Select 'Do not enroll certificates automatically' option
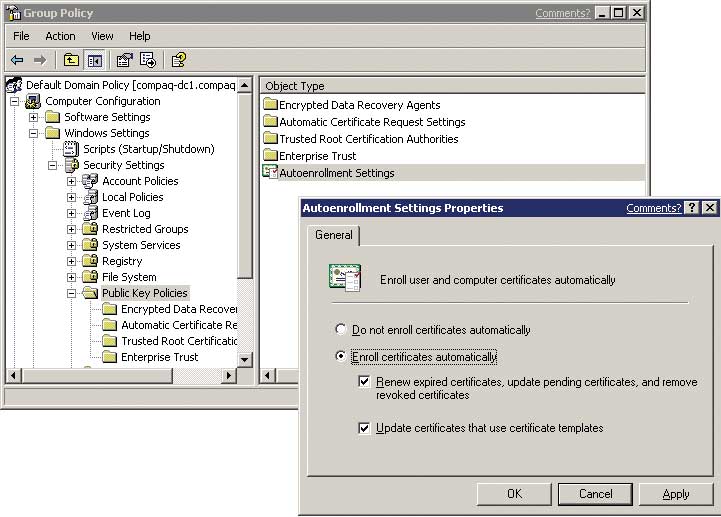The width and height of the screenshot is (721, 517). (x=341, y=330)
